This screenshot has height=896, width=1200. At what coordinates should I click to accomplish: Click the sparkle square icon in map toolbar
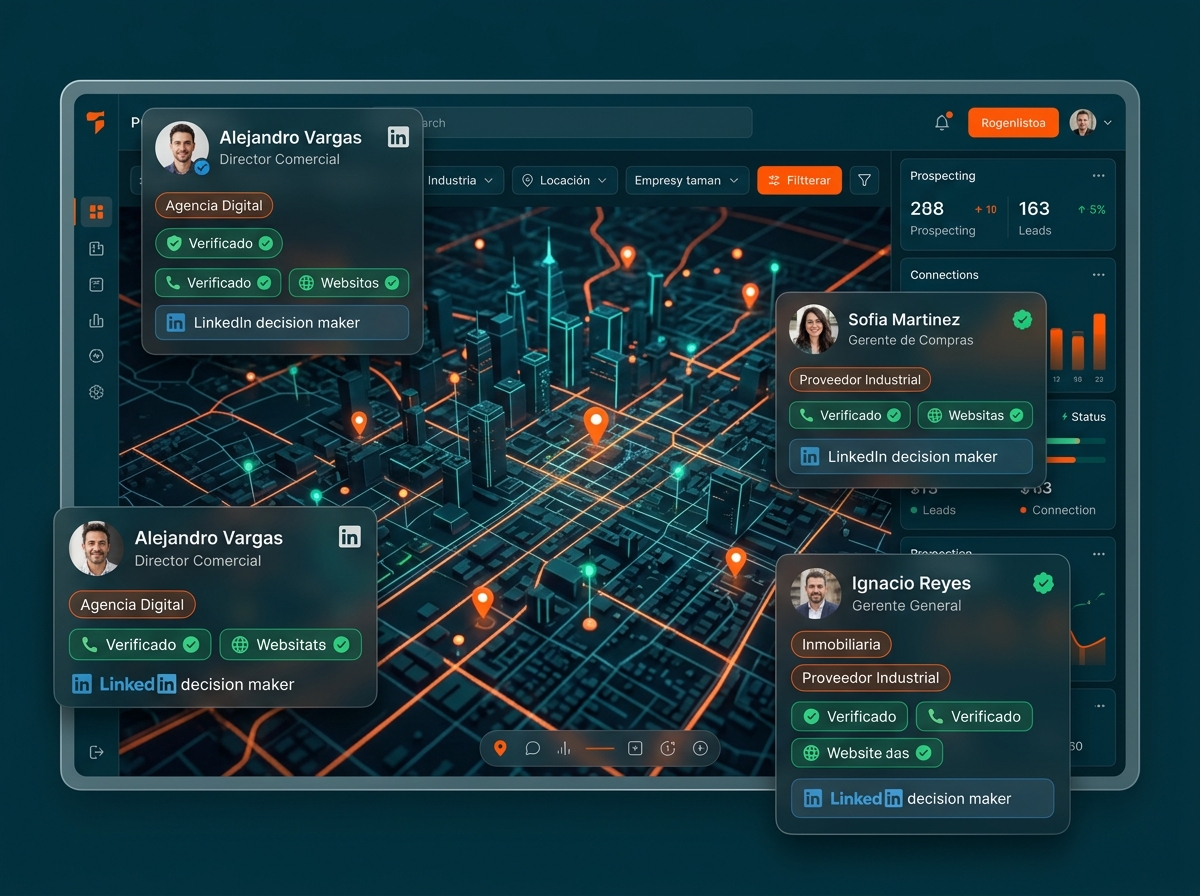(x=635, y=748)
